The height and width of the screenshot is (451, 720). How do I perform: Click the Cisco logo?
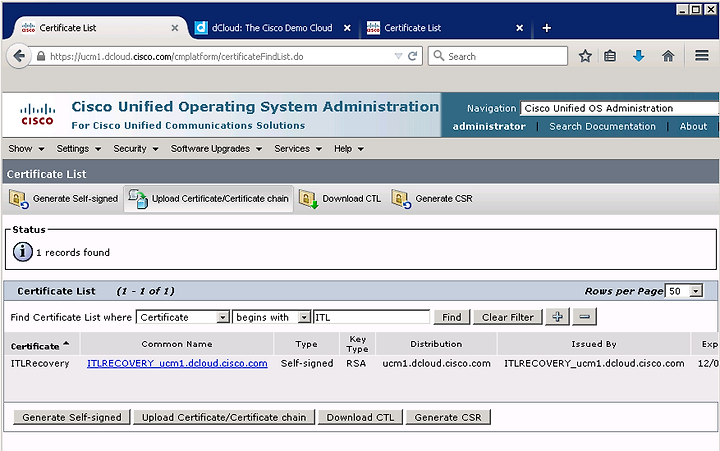point(37,115)
